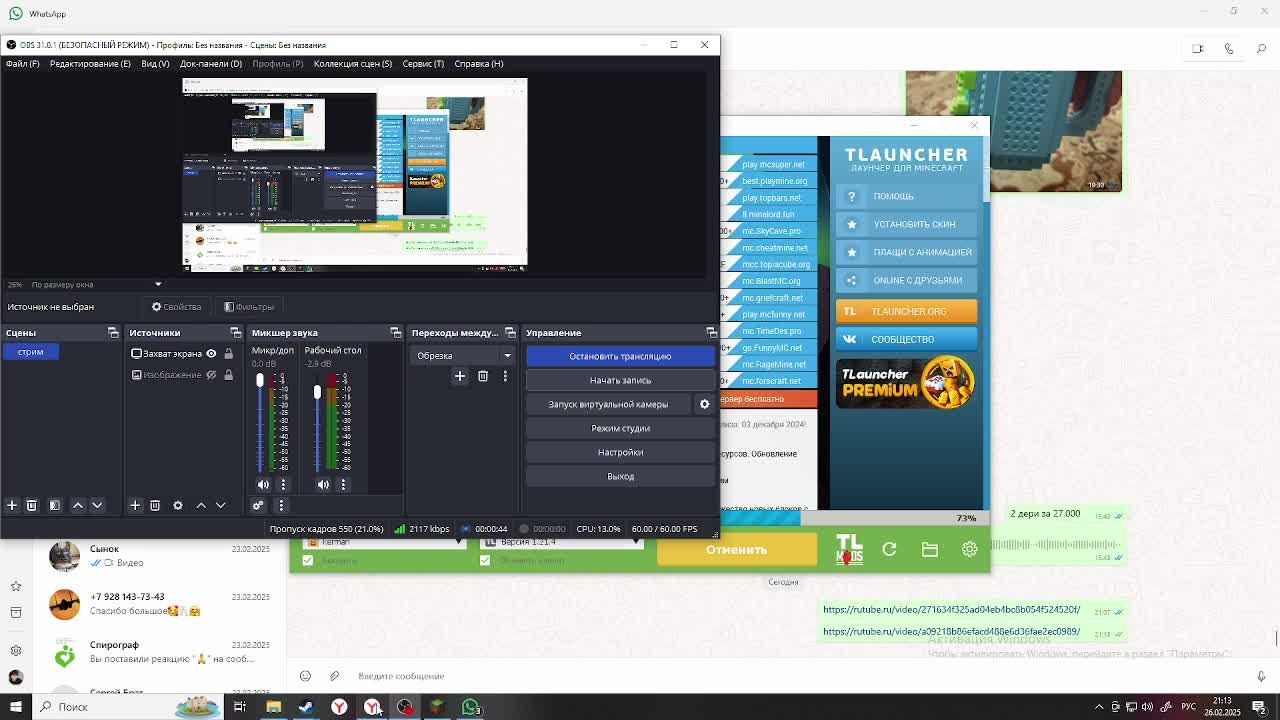The height and width of the screenshot is (720, 1280).
Task: Open Windows Start button on taskbar
Action: [x=15, y=707]
